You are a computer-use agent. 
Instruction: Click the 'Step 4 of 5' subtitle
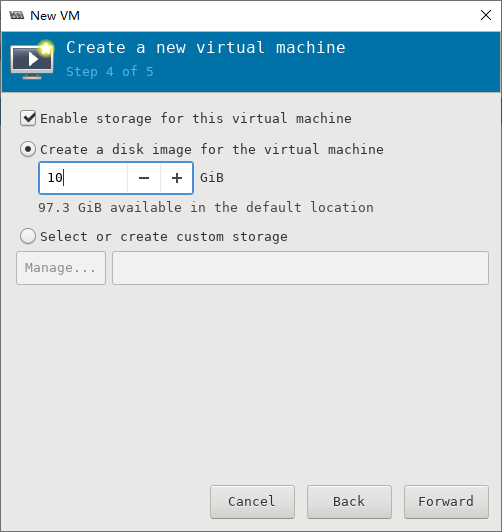tap(110, 72)
